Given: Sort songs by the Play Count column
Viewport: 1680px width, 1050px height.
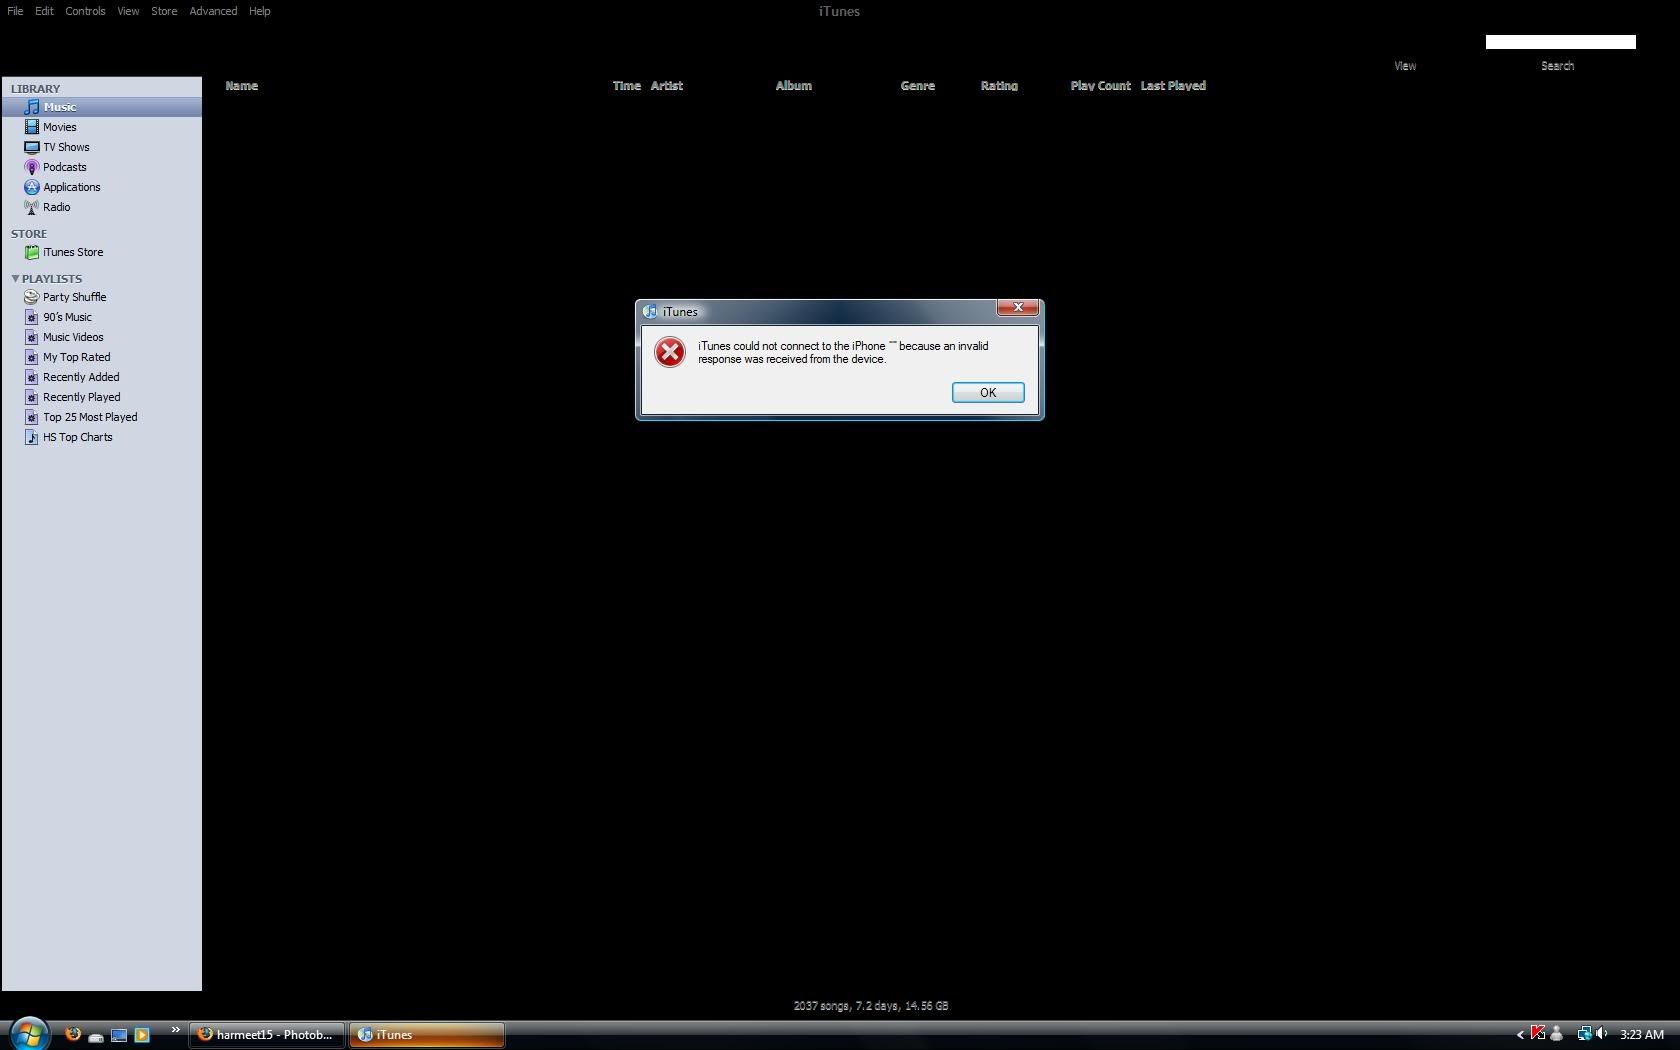Looking at the screenshot, I should 1100,86.
